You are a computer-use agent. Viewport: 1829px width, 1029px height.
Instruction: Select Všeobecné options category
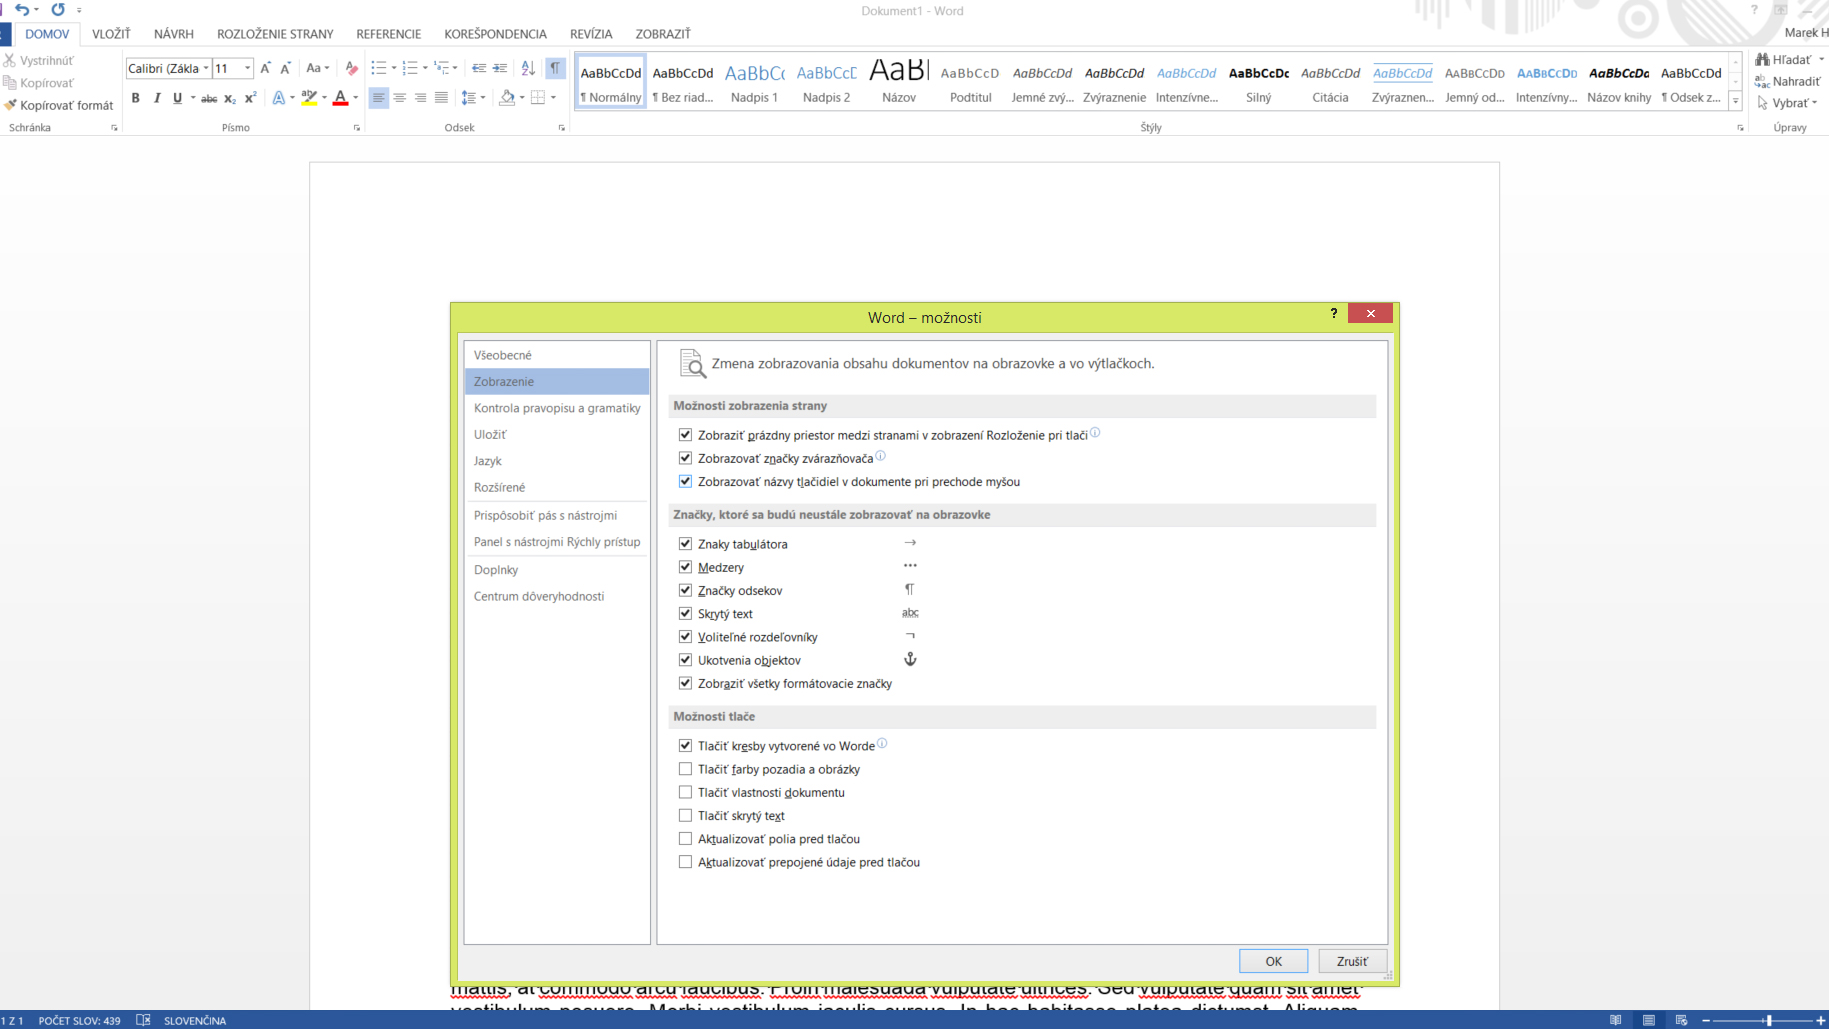556,355
